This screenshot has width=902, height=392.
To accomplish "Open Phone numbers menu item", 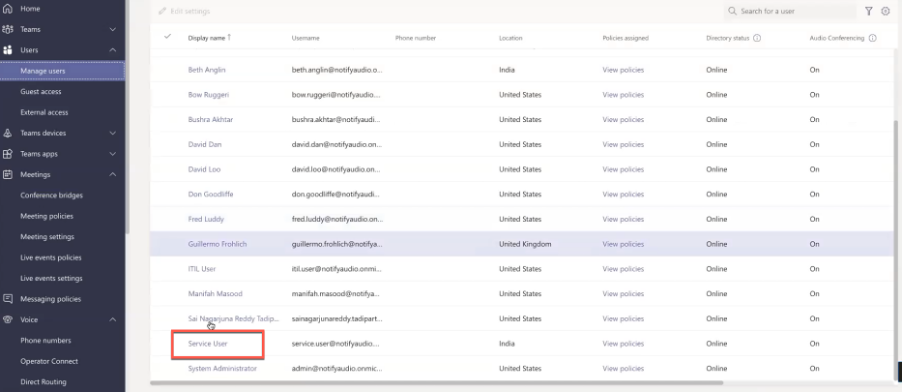I will click(45, 340).
